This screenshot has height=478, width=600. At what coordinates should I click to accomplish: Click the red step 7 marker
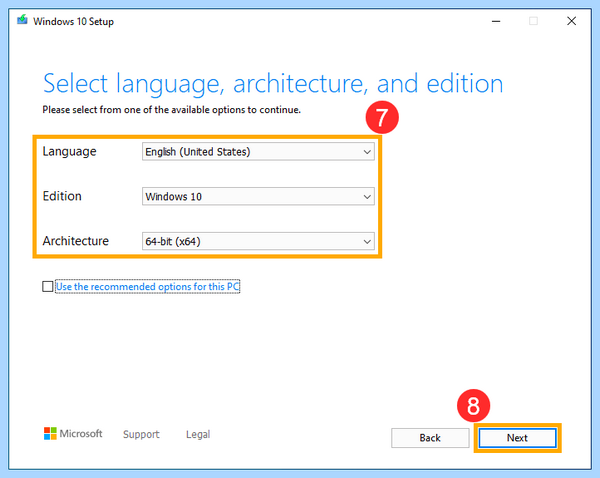(x=382, y=117)
